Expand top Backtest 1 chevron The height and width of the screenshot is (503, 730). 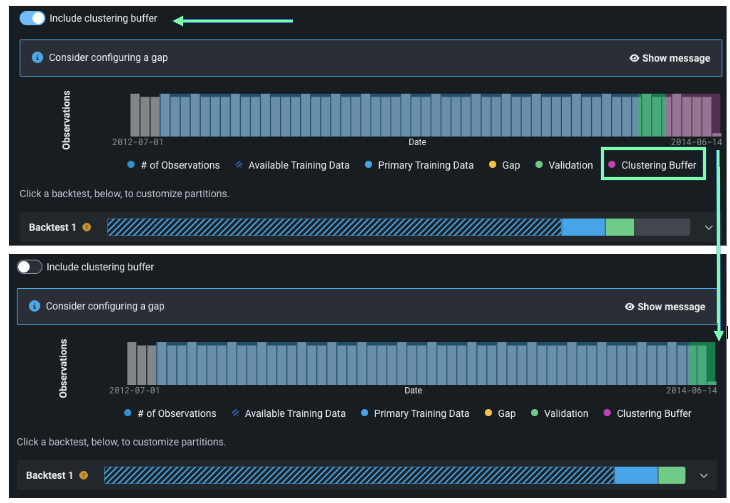point(708,228)
